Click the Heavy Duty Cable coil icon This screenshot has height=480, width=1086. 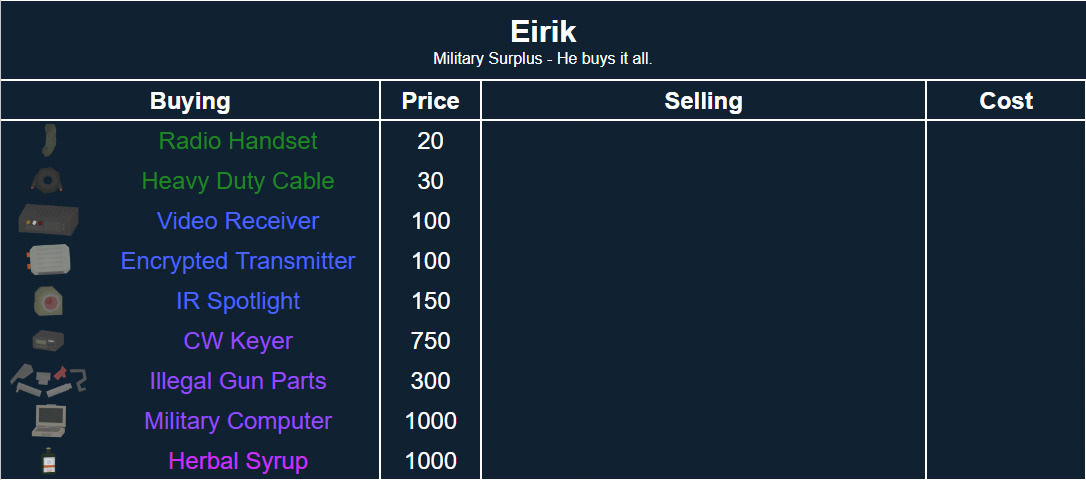click(x=48, y=181)
